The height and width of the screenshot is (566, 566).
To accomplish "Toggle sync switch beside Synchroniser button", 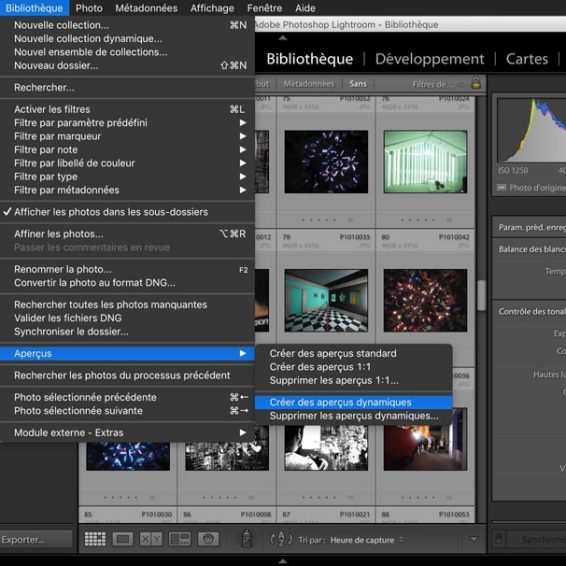I will point(499,539).
